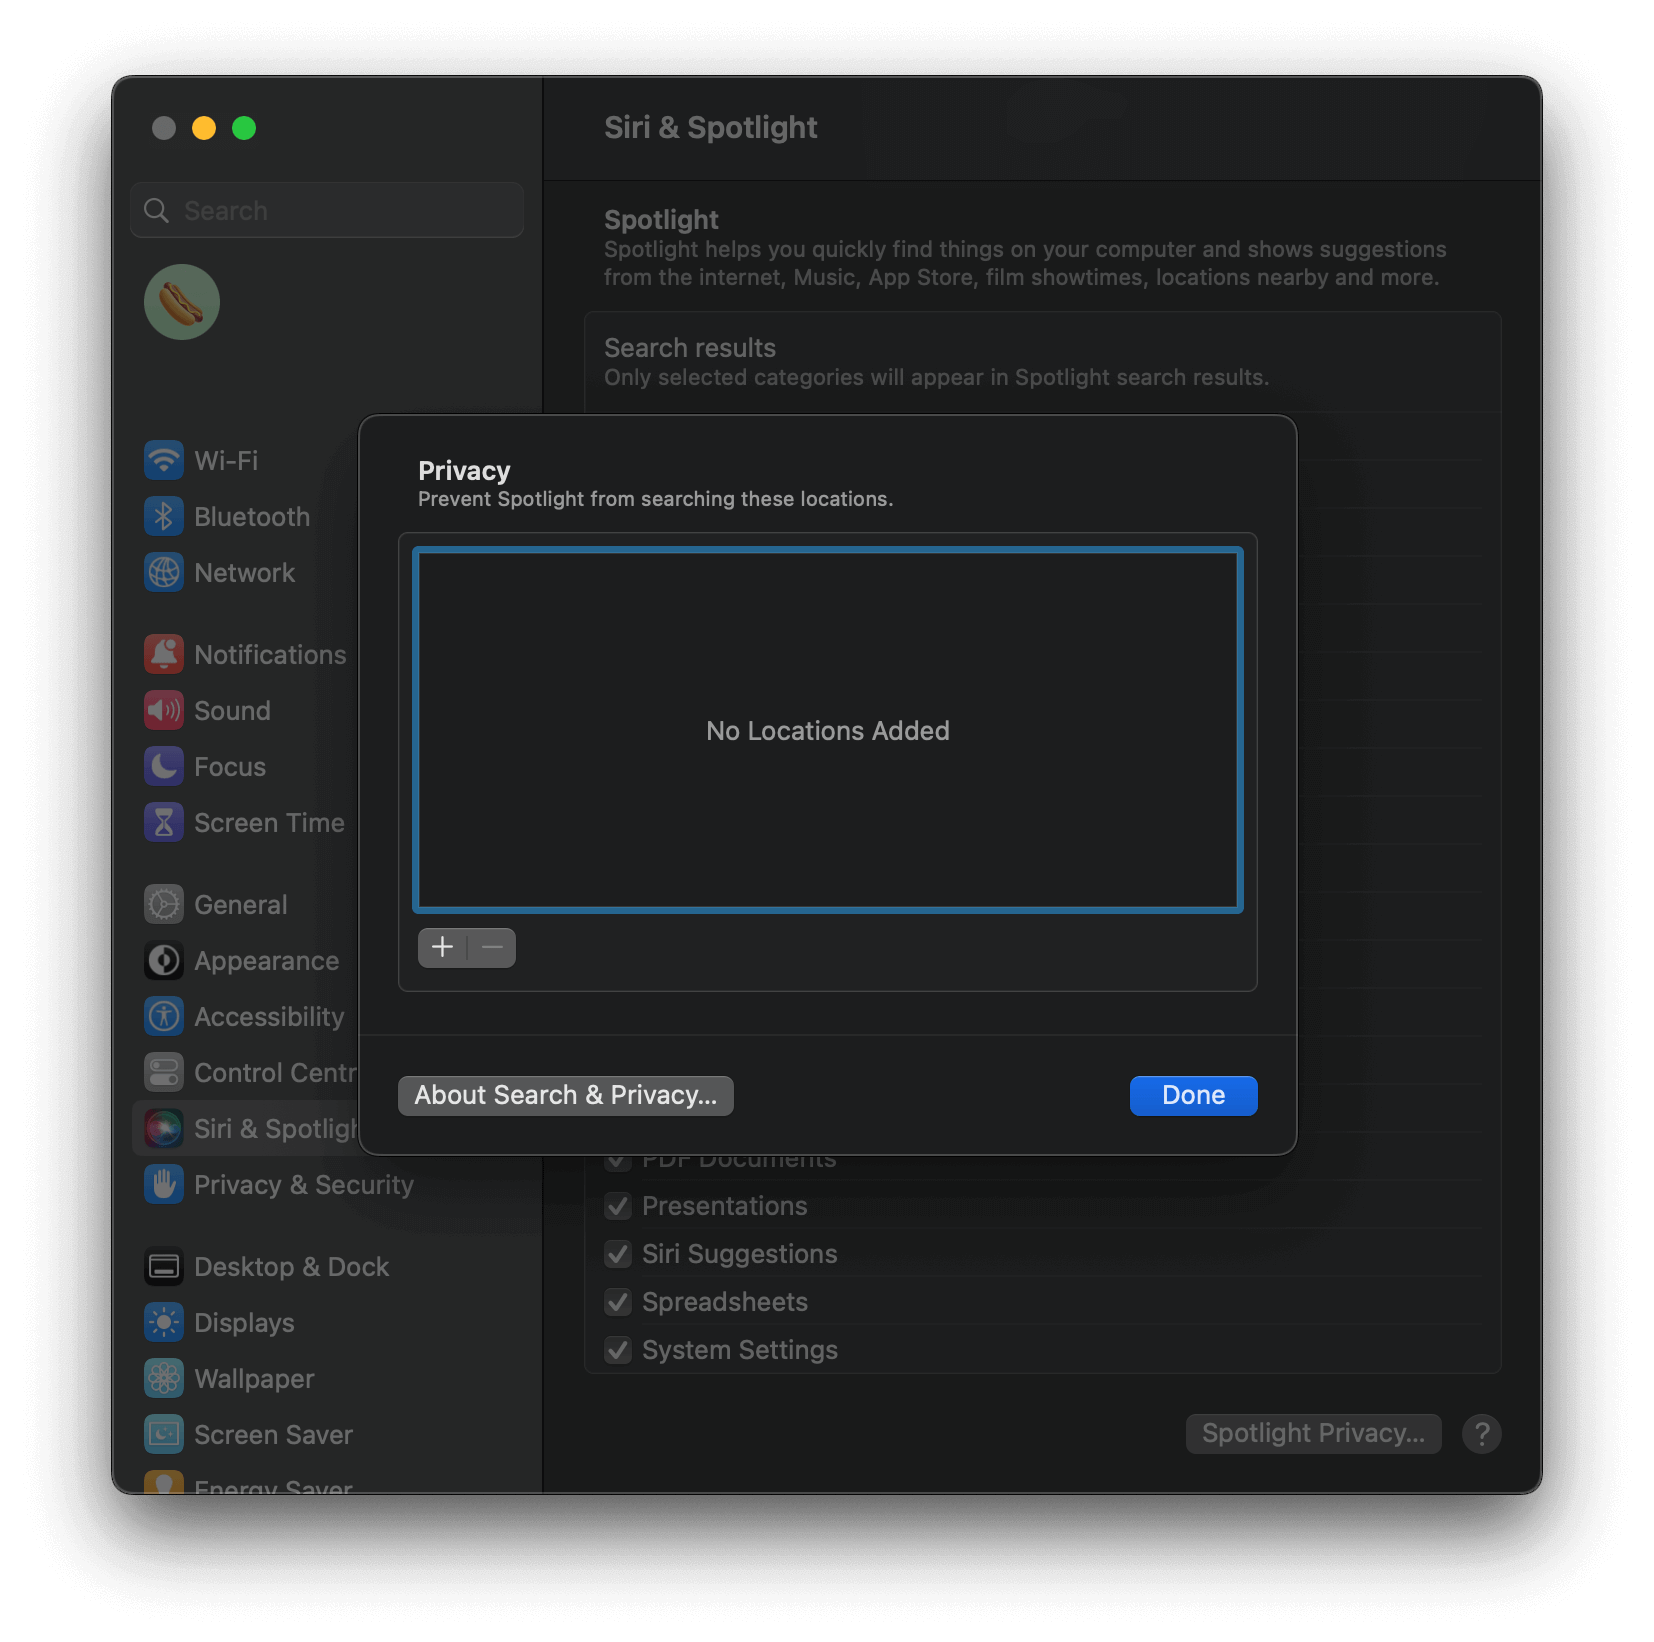
Task: Click the help question mark button
Action: [x=1481, y=1433]
